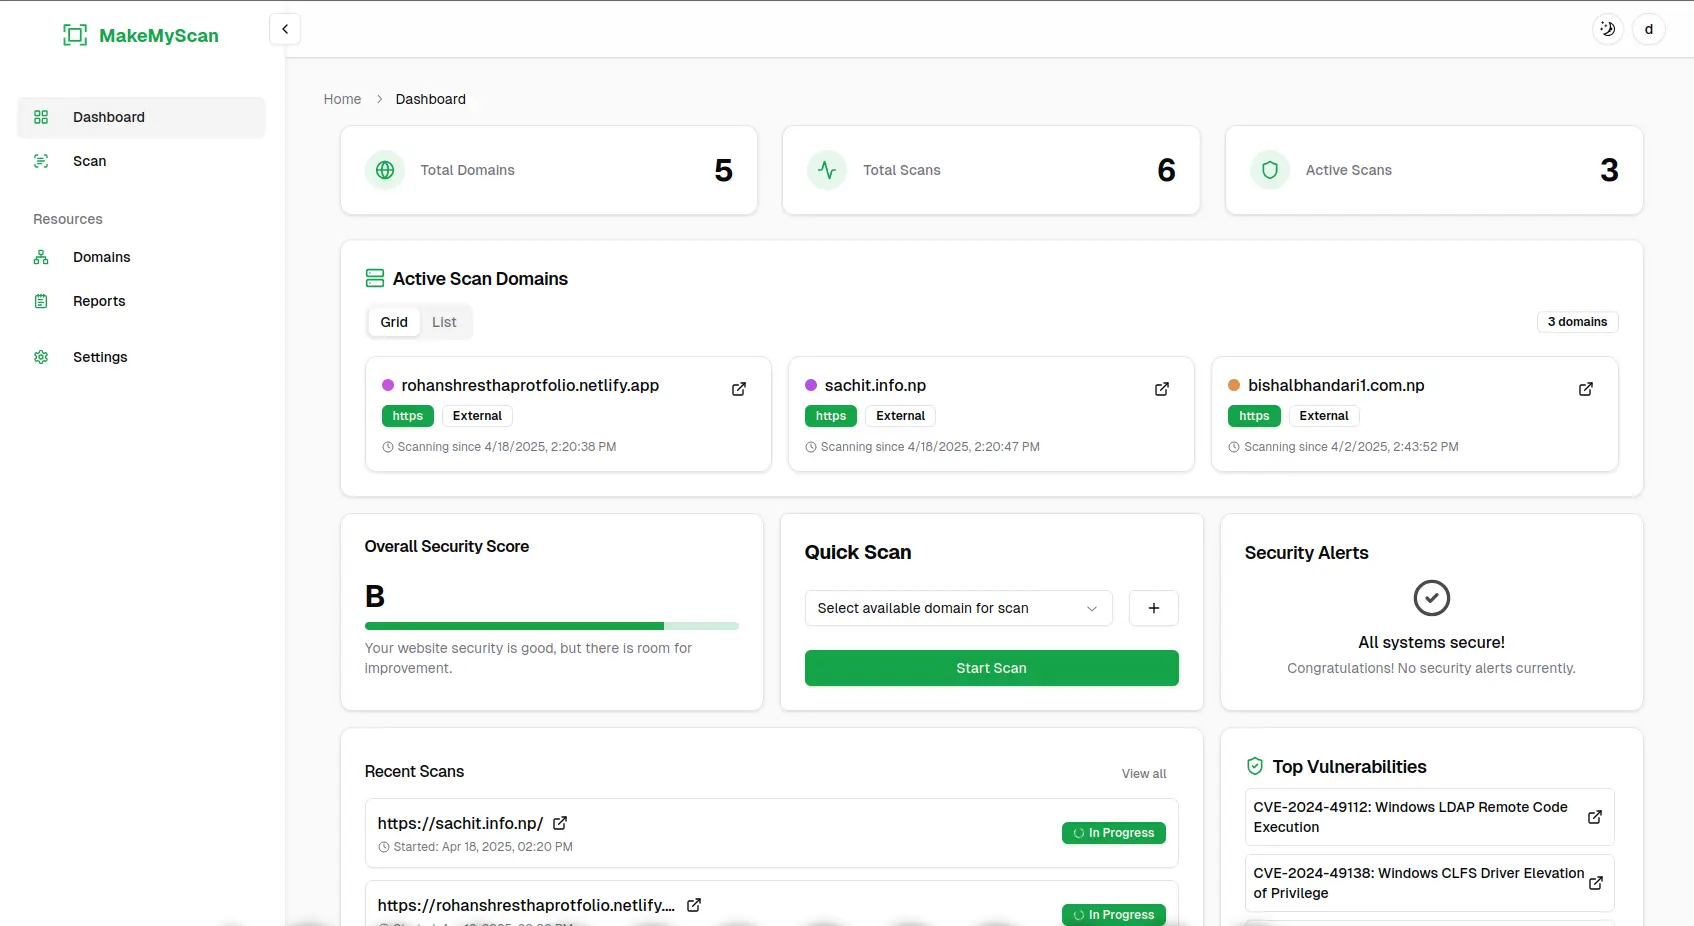The height and width of the screenshot is (926, 1694).
Task: Click the globe icon on Total Domains card
Action: click(x=385, y=170)
